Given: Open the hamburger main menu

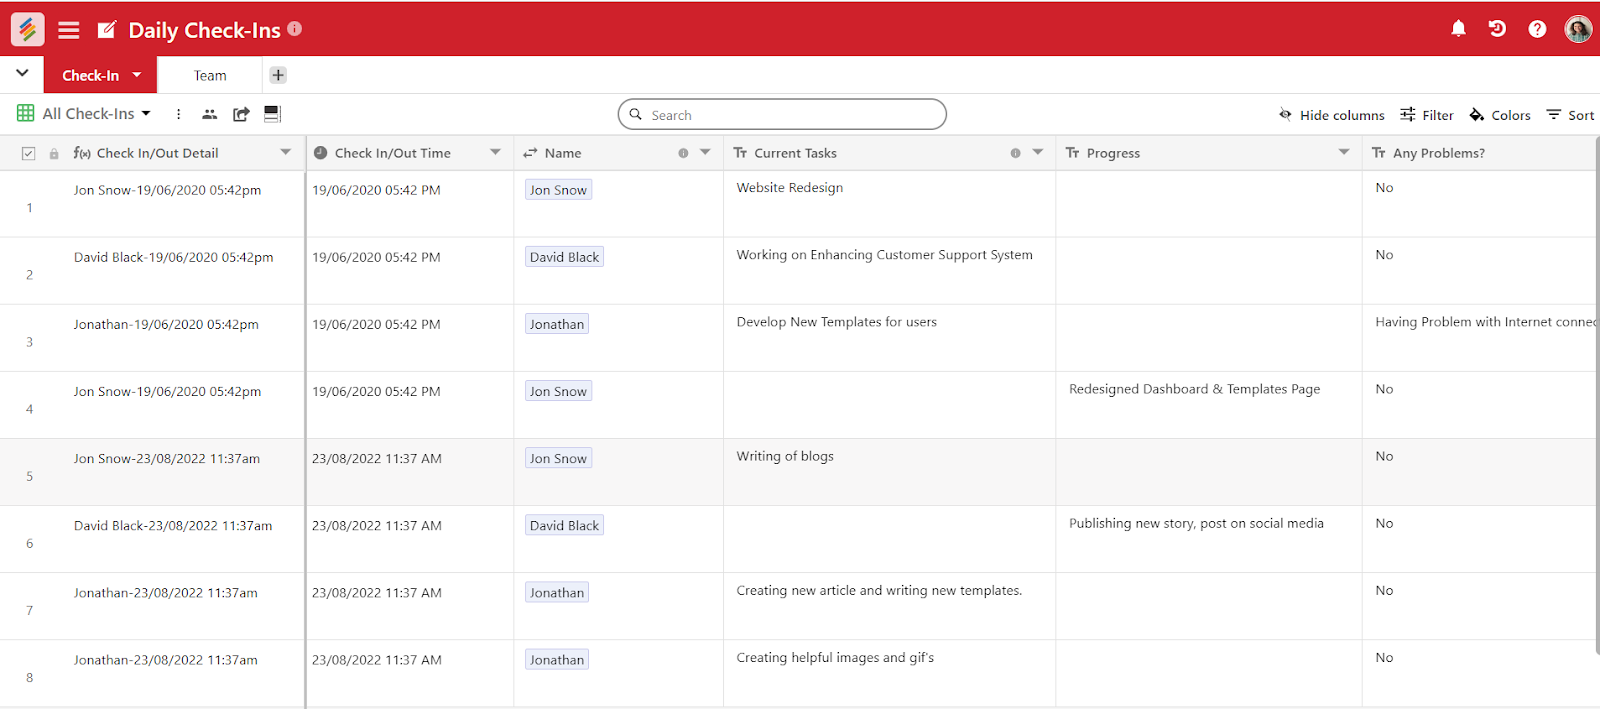Looking at the screenshot, I should coord(69,30).
